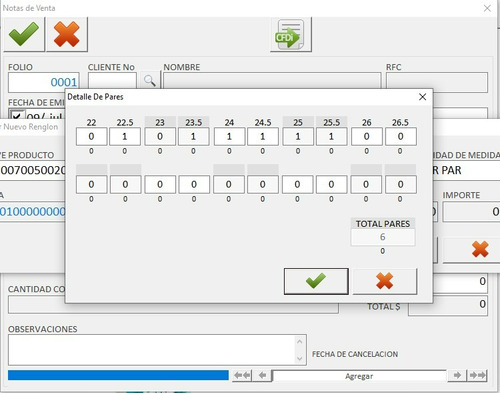The width and height of the screenshot is (500, 393).
Task: Select quantity field for size 22
Action: (x=91, y=136)
